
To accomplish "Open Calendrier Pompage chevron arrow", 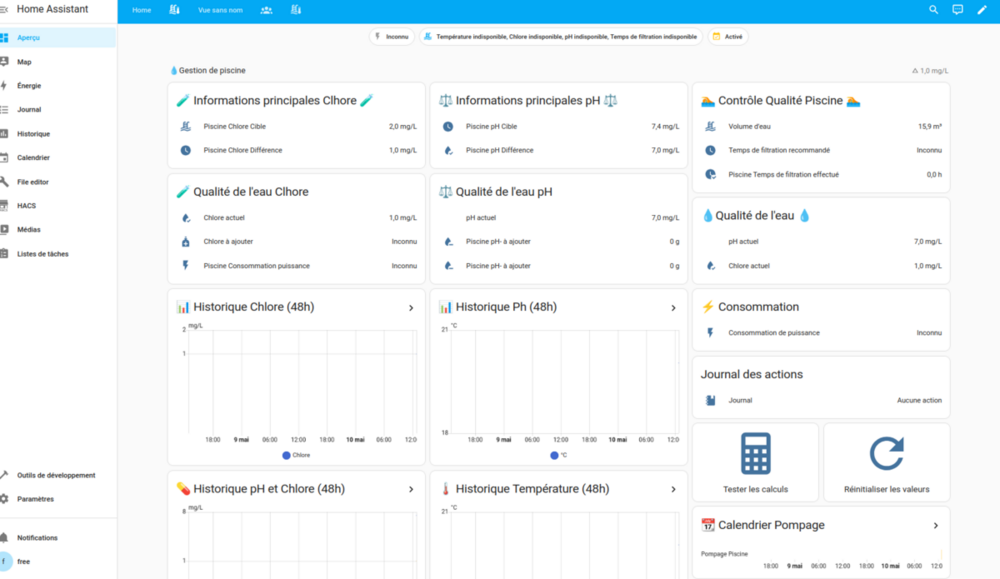I will (x=936, y=526).
